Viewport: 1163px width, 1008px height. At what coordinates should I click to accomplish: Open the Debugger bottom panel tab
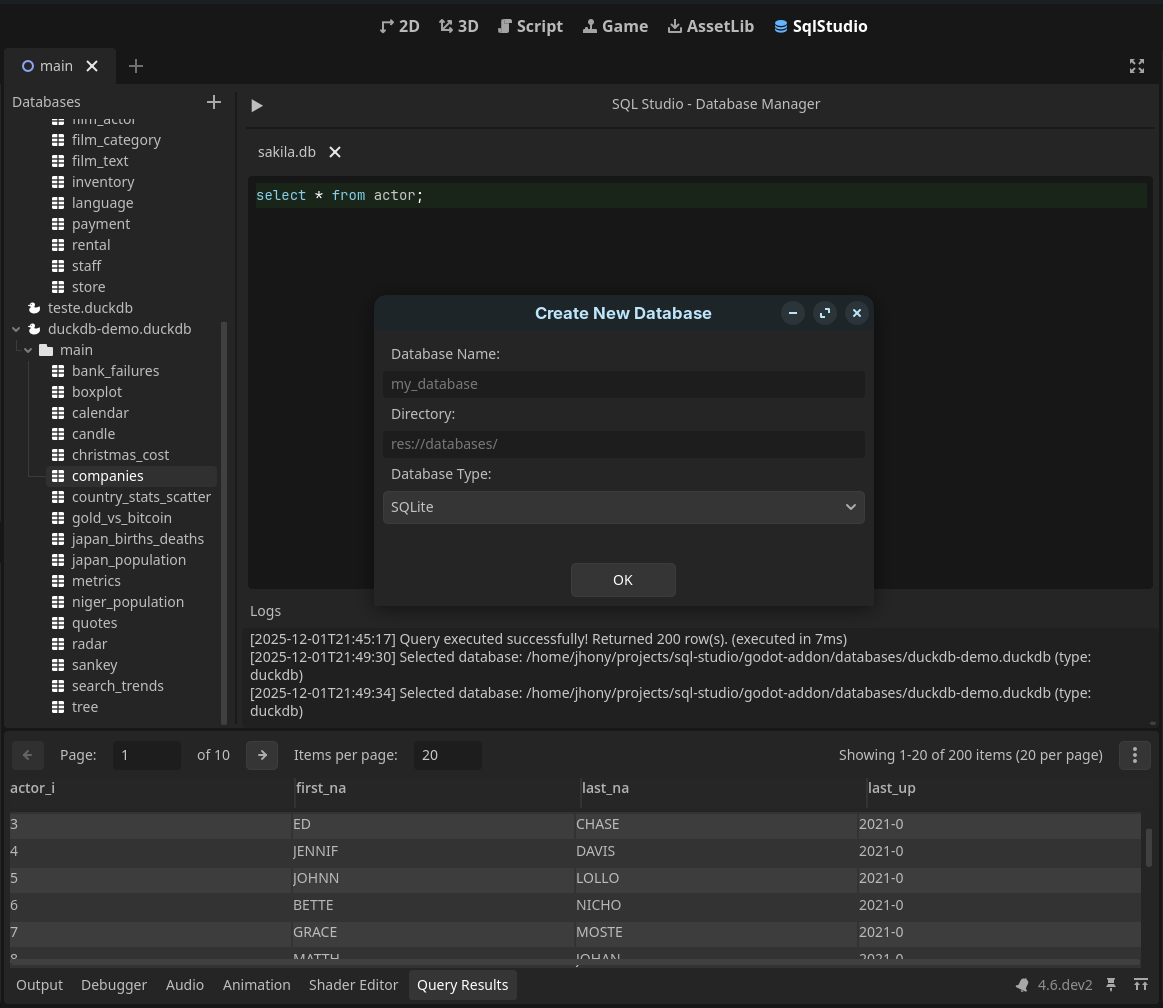coord(114,985)
